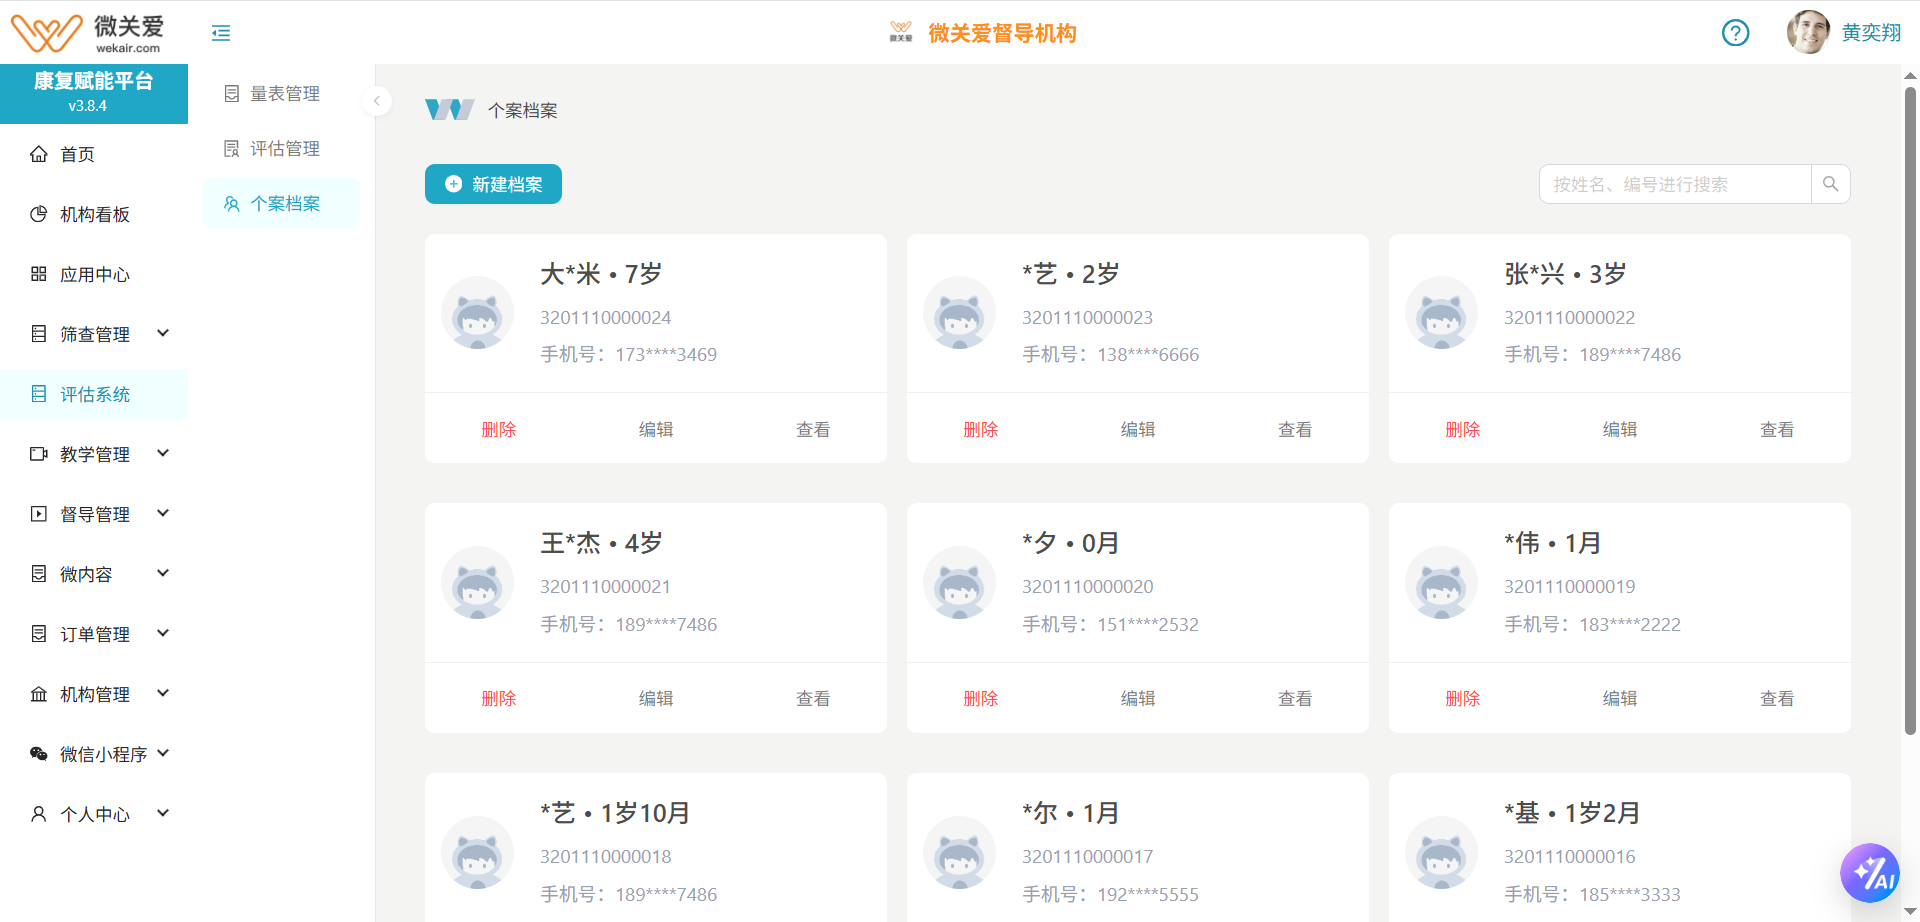This screenshot has width=1920, height=922.
Task: Open the 首页 home icon in sidebar
Action: tap(38, 153)
